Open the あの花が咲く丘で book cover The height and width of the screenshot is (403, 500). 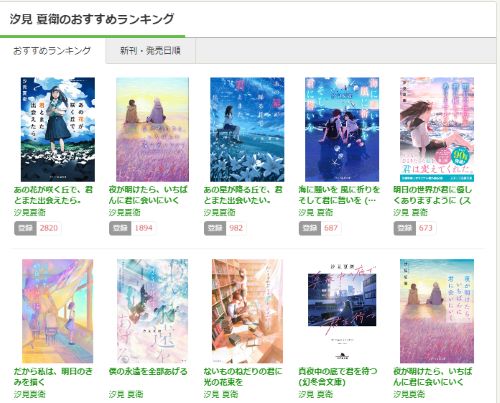pos(58,129)
